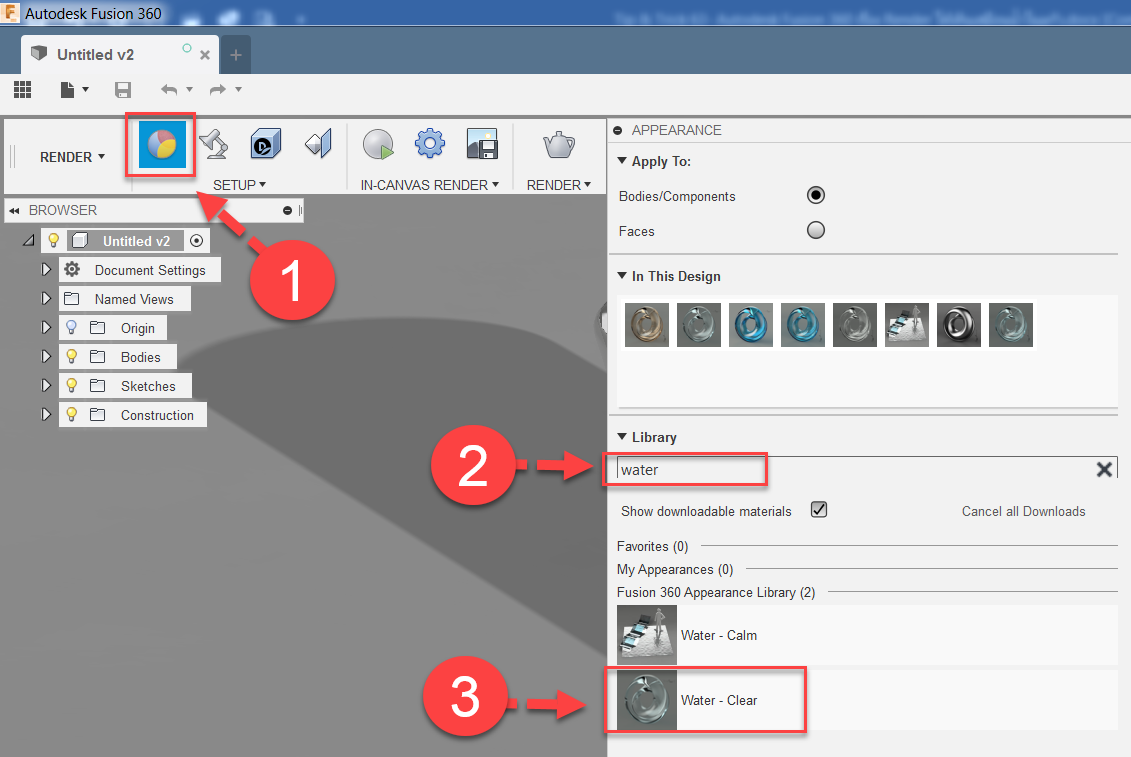
Task: Clear the library search with X
Action: point(1104,470)
